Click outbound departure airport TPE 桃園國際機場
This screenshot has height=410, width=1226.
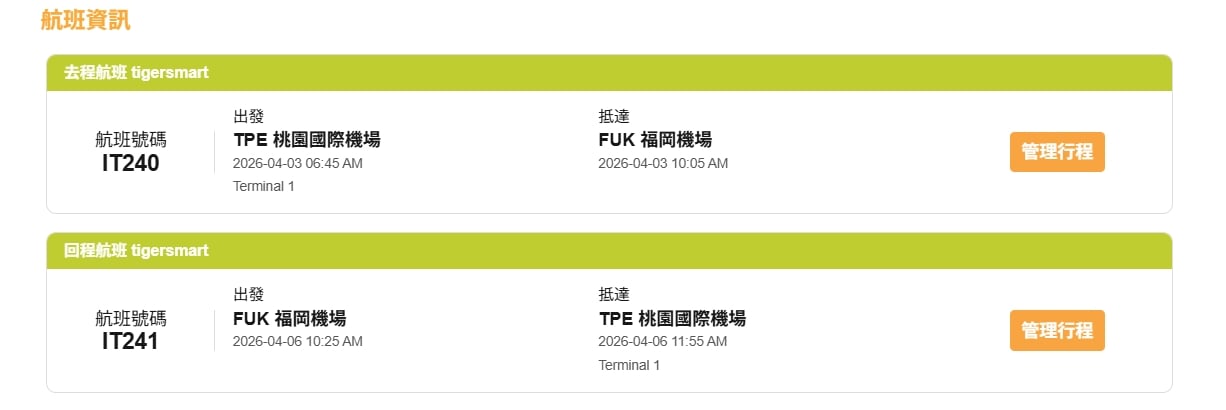(x=306, y=140)
